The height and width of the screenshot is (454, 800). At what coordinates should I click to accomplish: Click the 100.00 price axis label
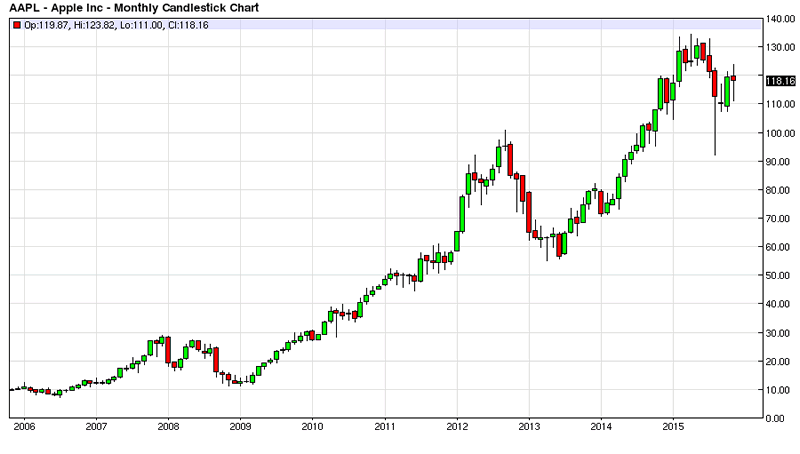[x=781, y=133]
